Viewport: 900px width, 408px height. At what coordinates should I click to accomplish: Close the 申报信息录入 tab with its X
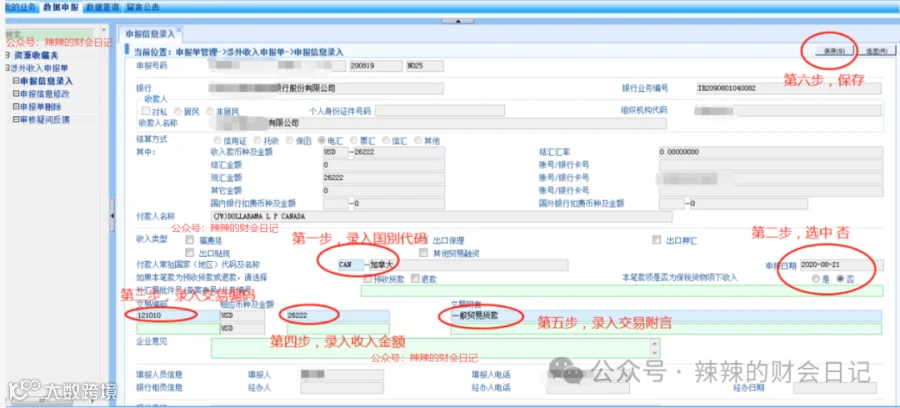179,29
